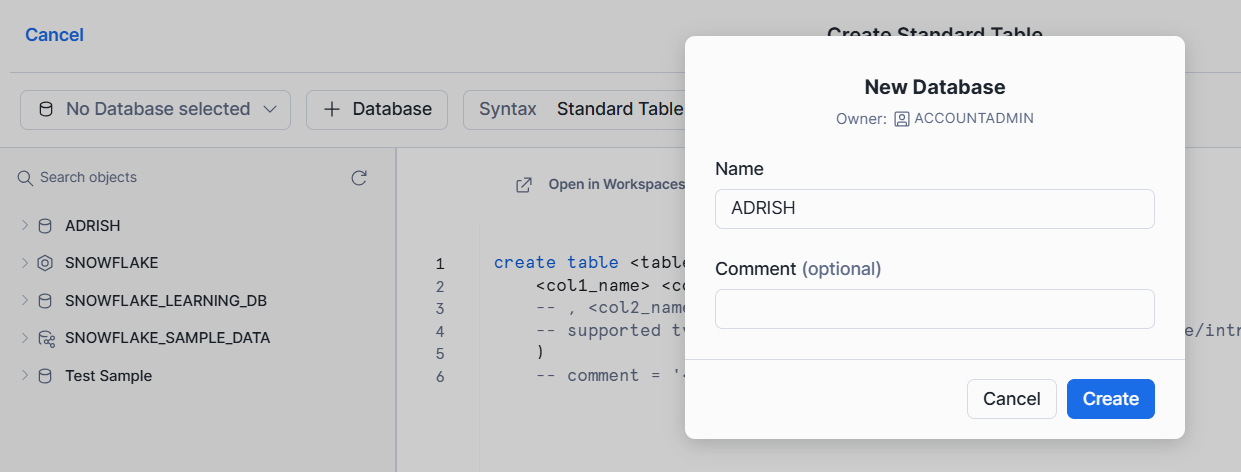This screenshot has height=472, width=1241.
Task: Click line number 1 in editor
Action: click(x=440, y=264)
